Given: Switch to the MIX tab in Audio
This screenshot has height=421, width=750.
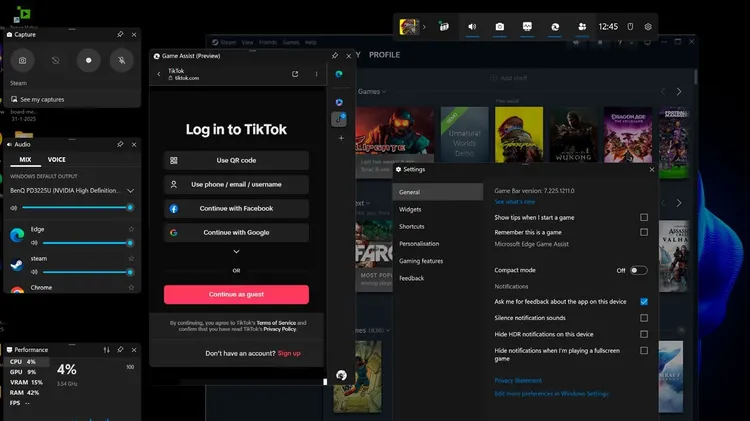Looking at the screenshot, I should pos(25,160).
